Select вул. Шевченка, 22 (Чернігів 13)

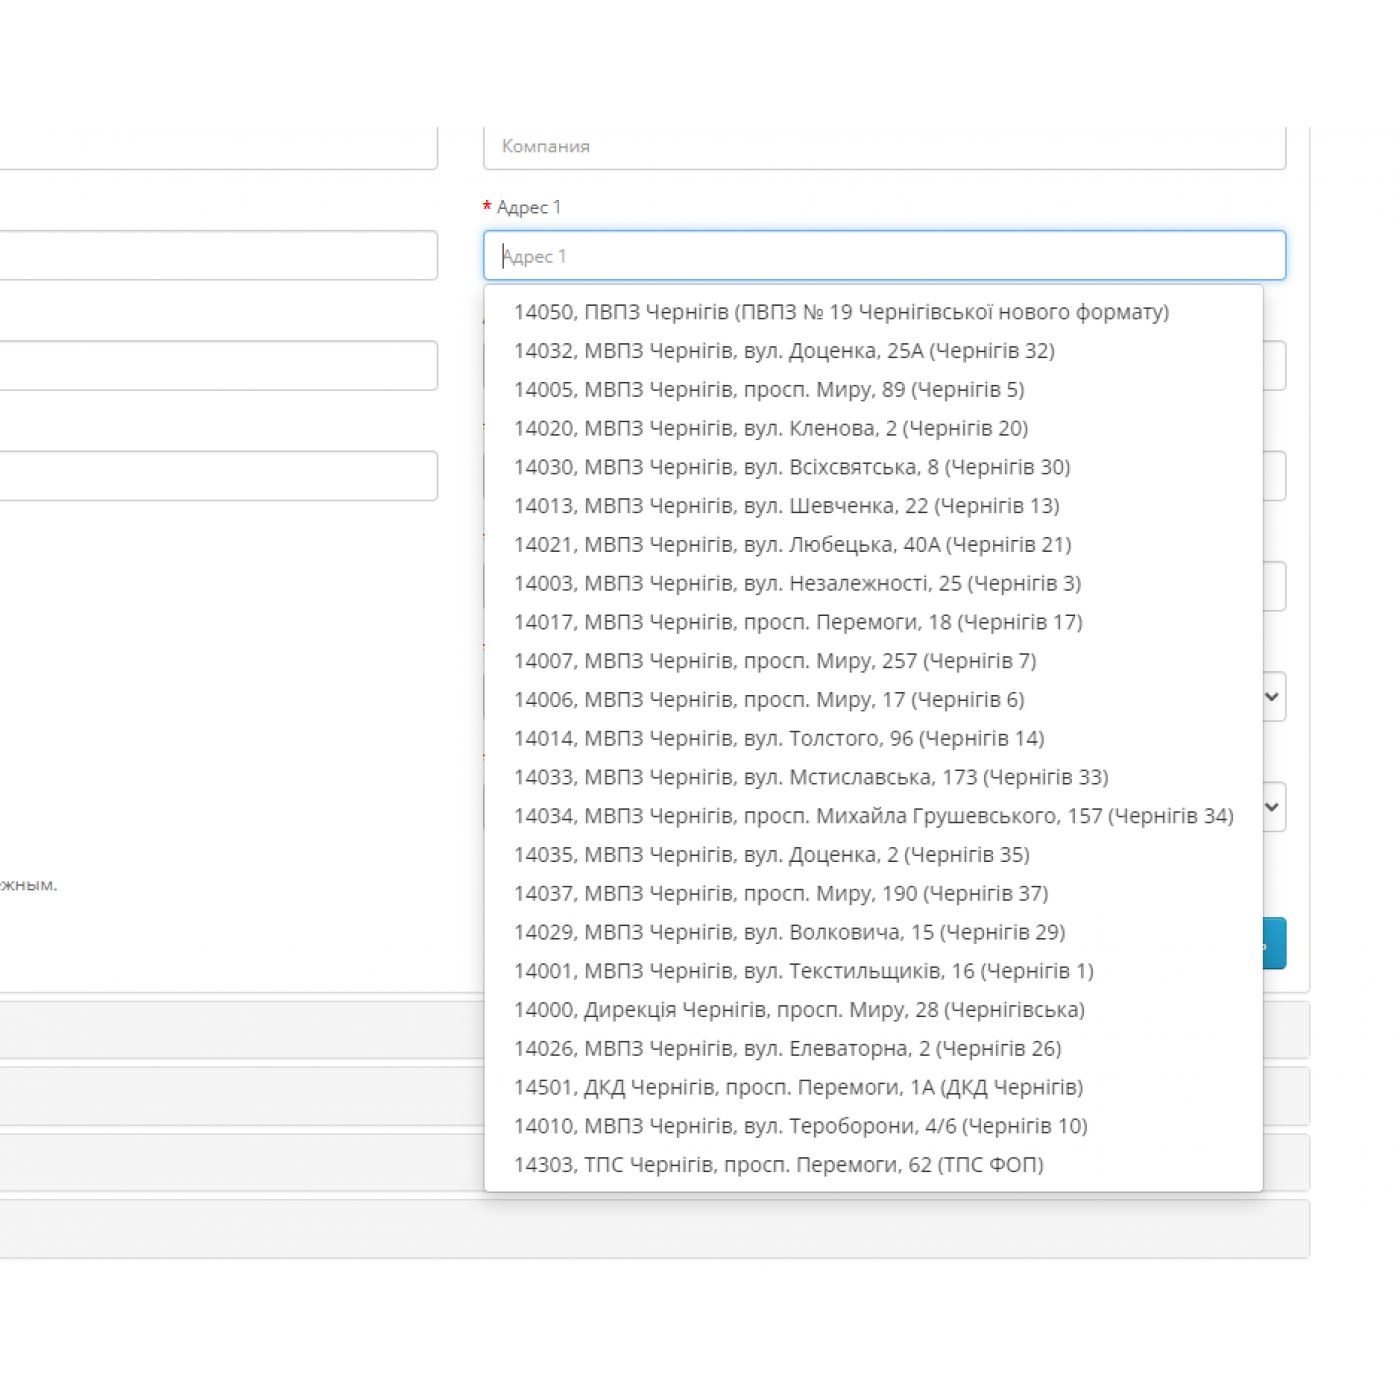[x=786, y=506]
